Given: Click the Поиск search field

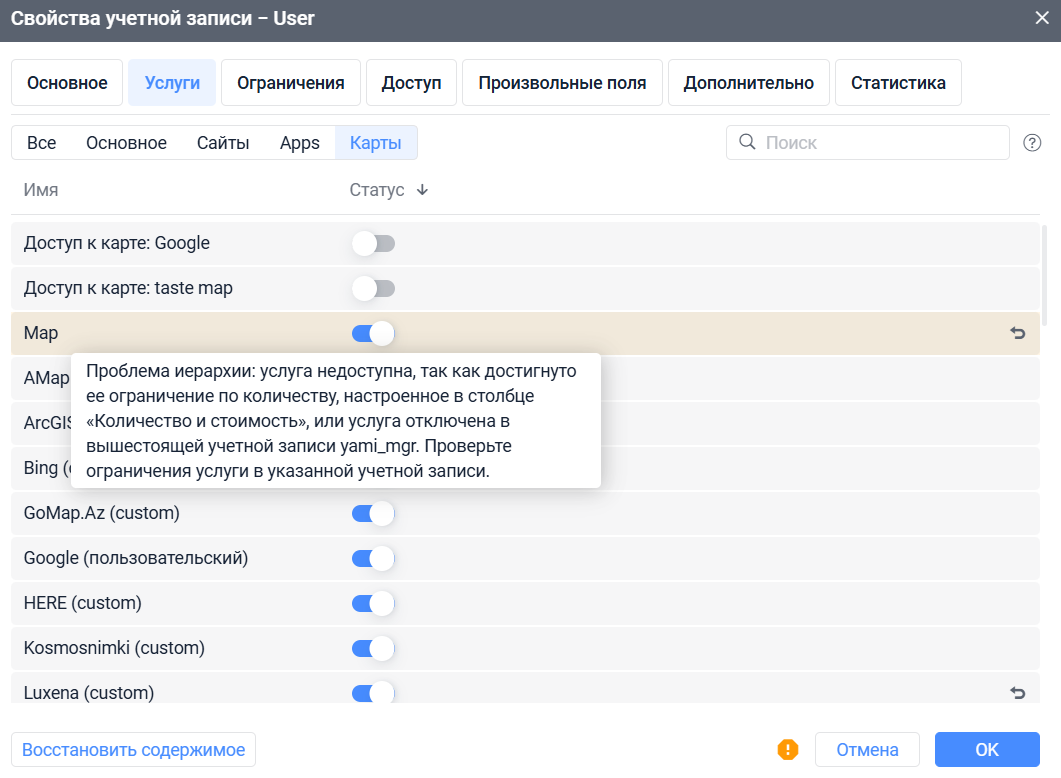Looking at the screenshot, I should tap(880, 143).
